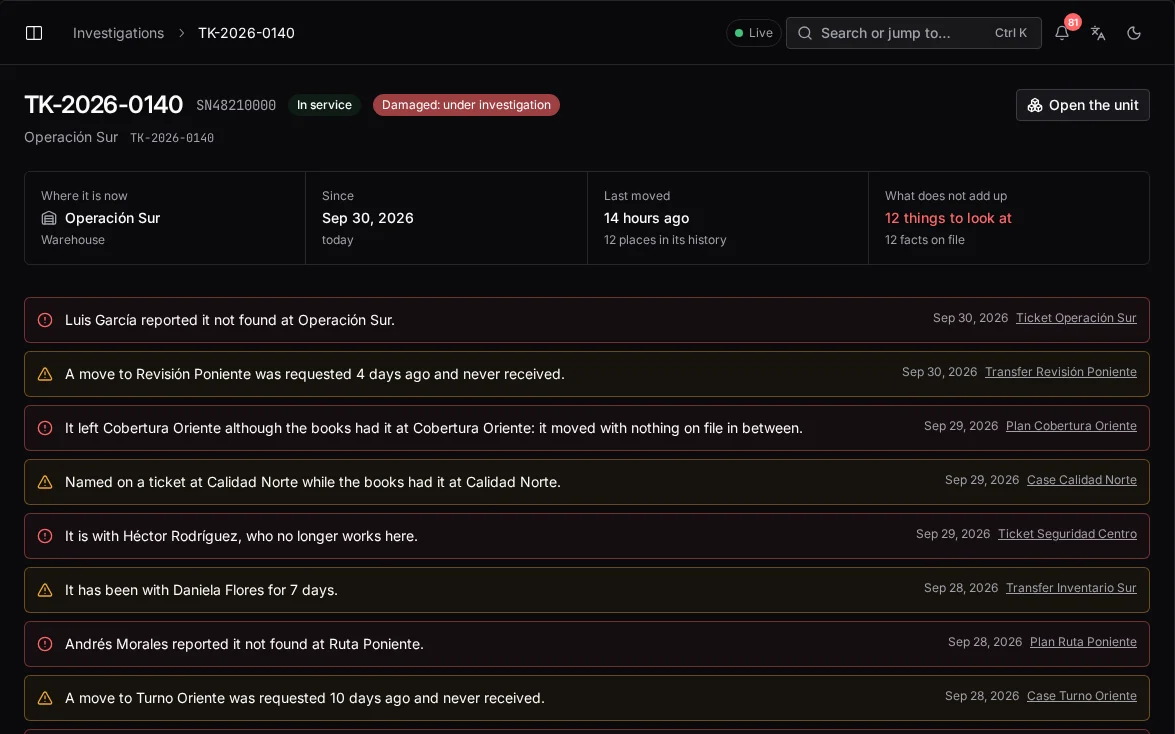Open the Ticket Operación Sur link

tap(1076, 318)
